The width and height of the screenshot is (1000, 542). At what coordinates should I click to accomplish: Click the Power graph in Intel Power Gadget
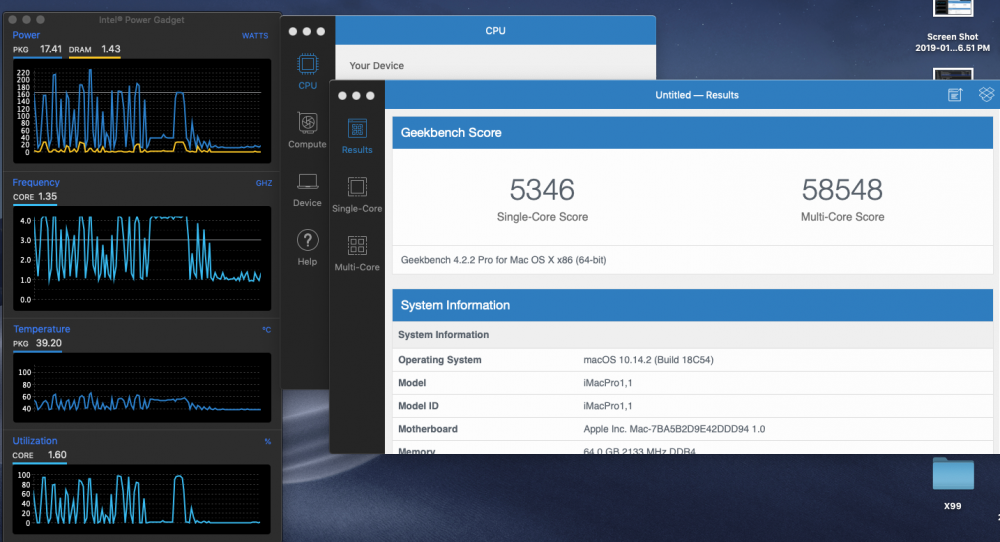(142, 112)
